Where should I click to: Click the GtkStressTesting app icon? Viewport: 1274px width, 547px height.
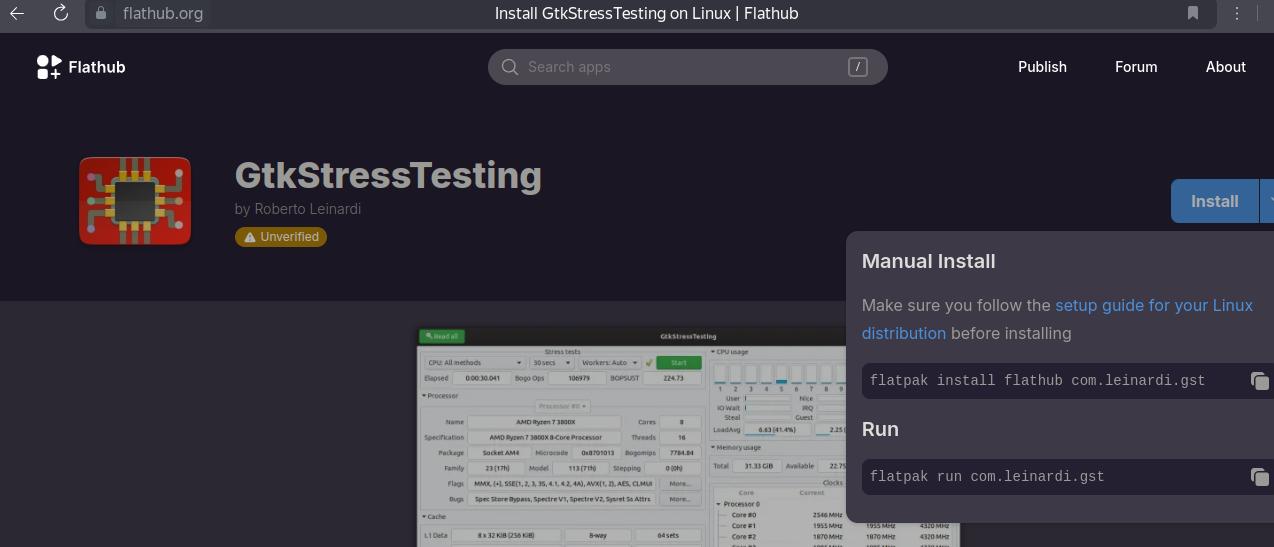pyautogui.click(x=135, y=201)
